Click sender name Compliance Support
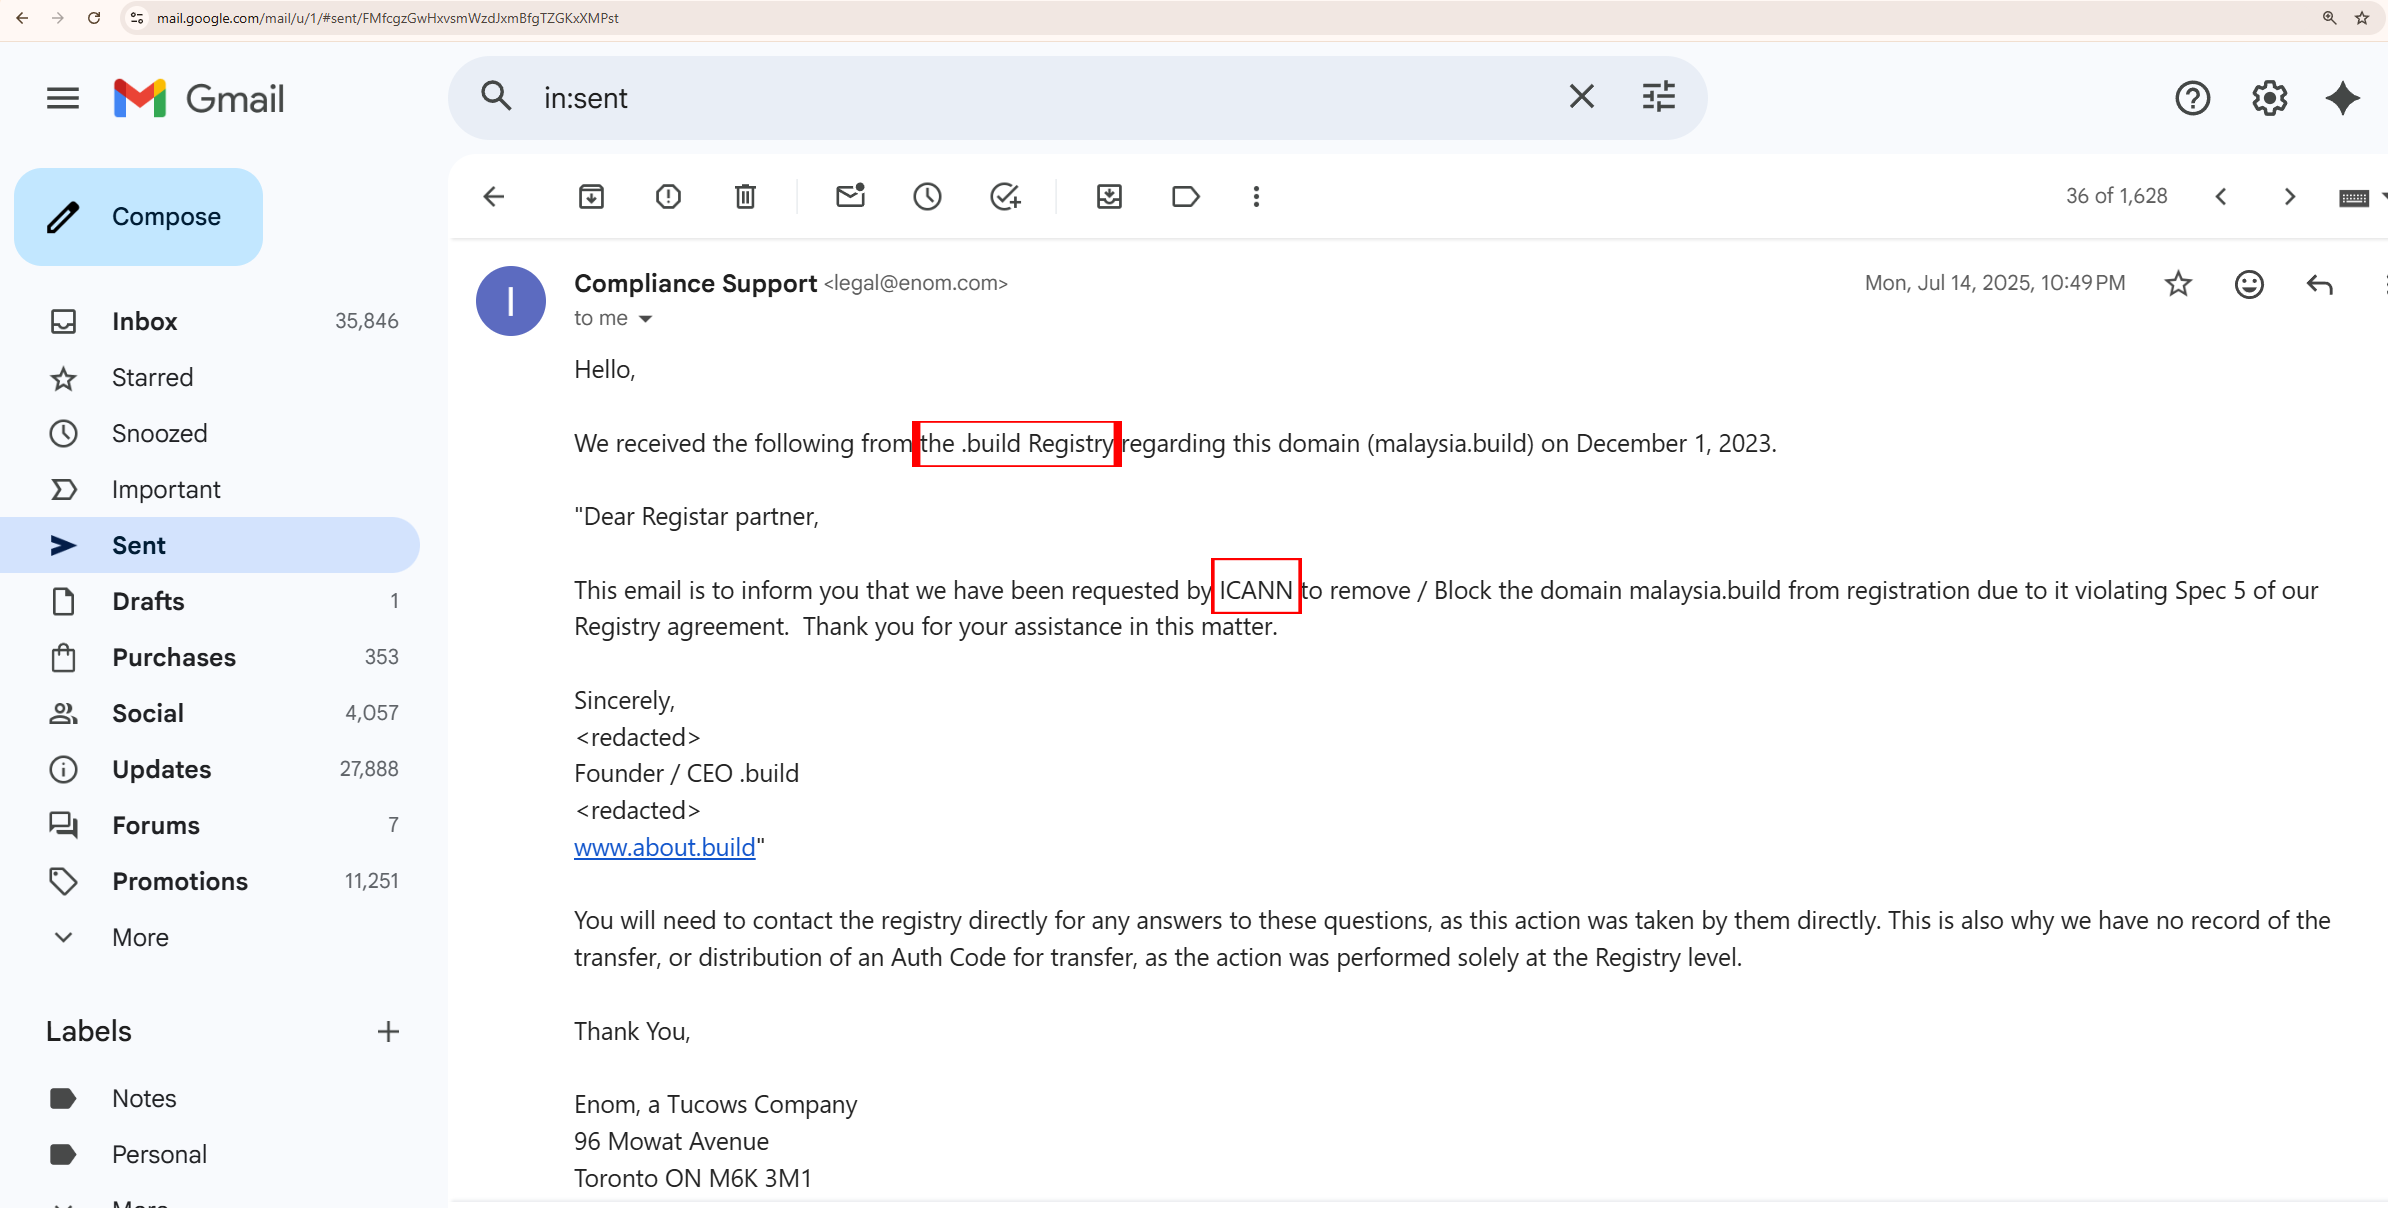The width and height of the screenshot is (2388, 1208). click(x=696, y=283)
